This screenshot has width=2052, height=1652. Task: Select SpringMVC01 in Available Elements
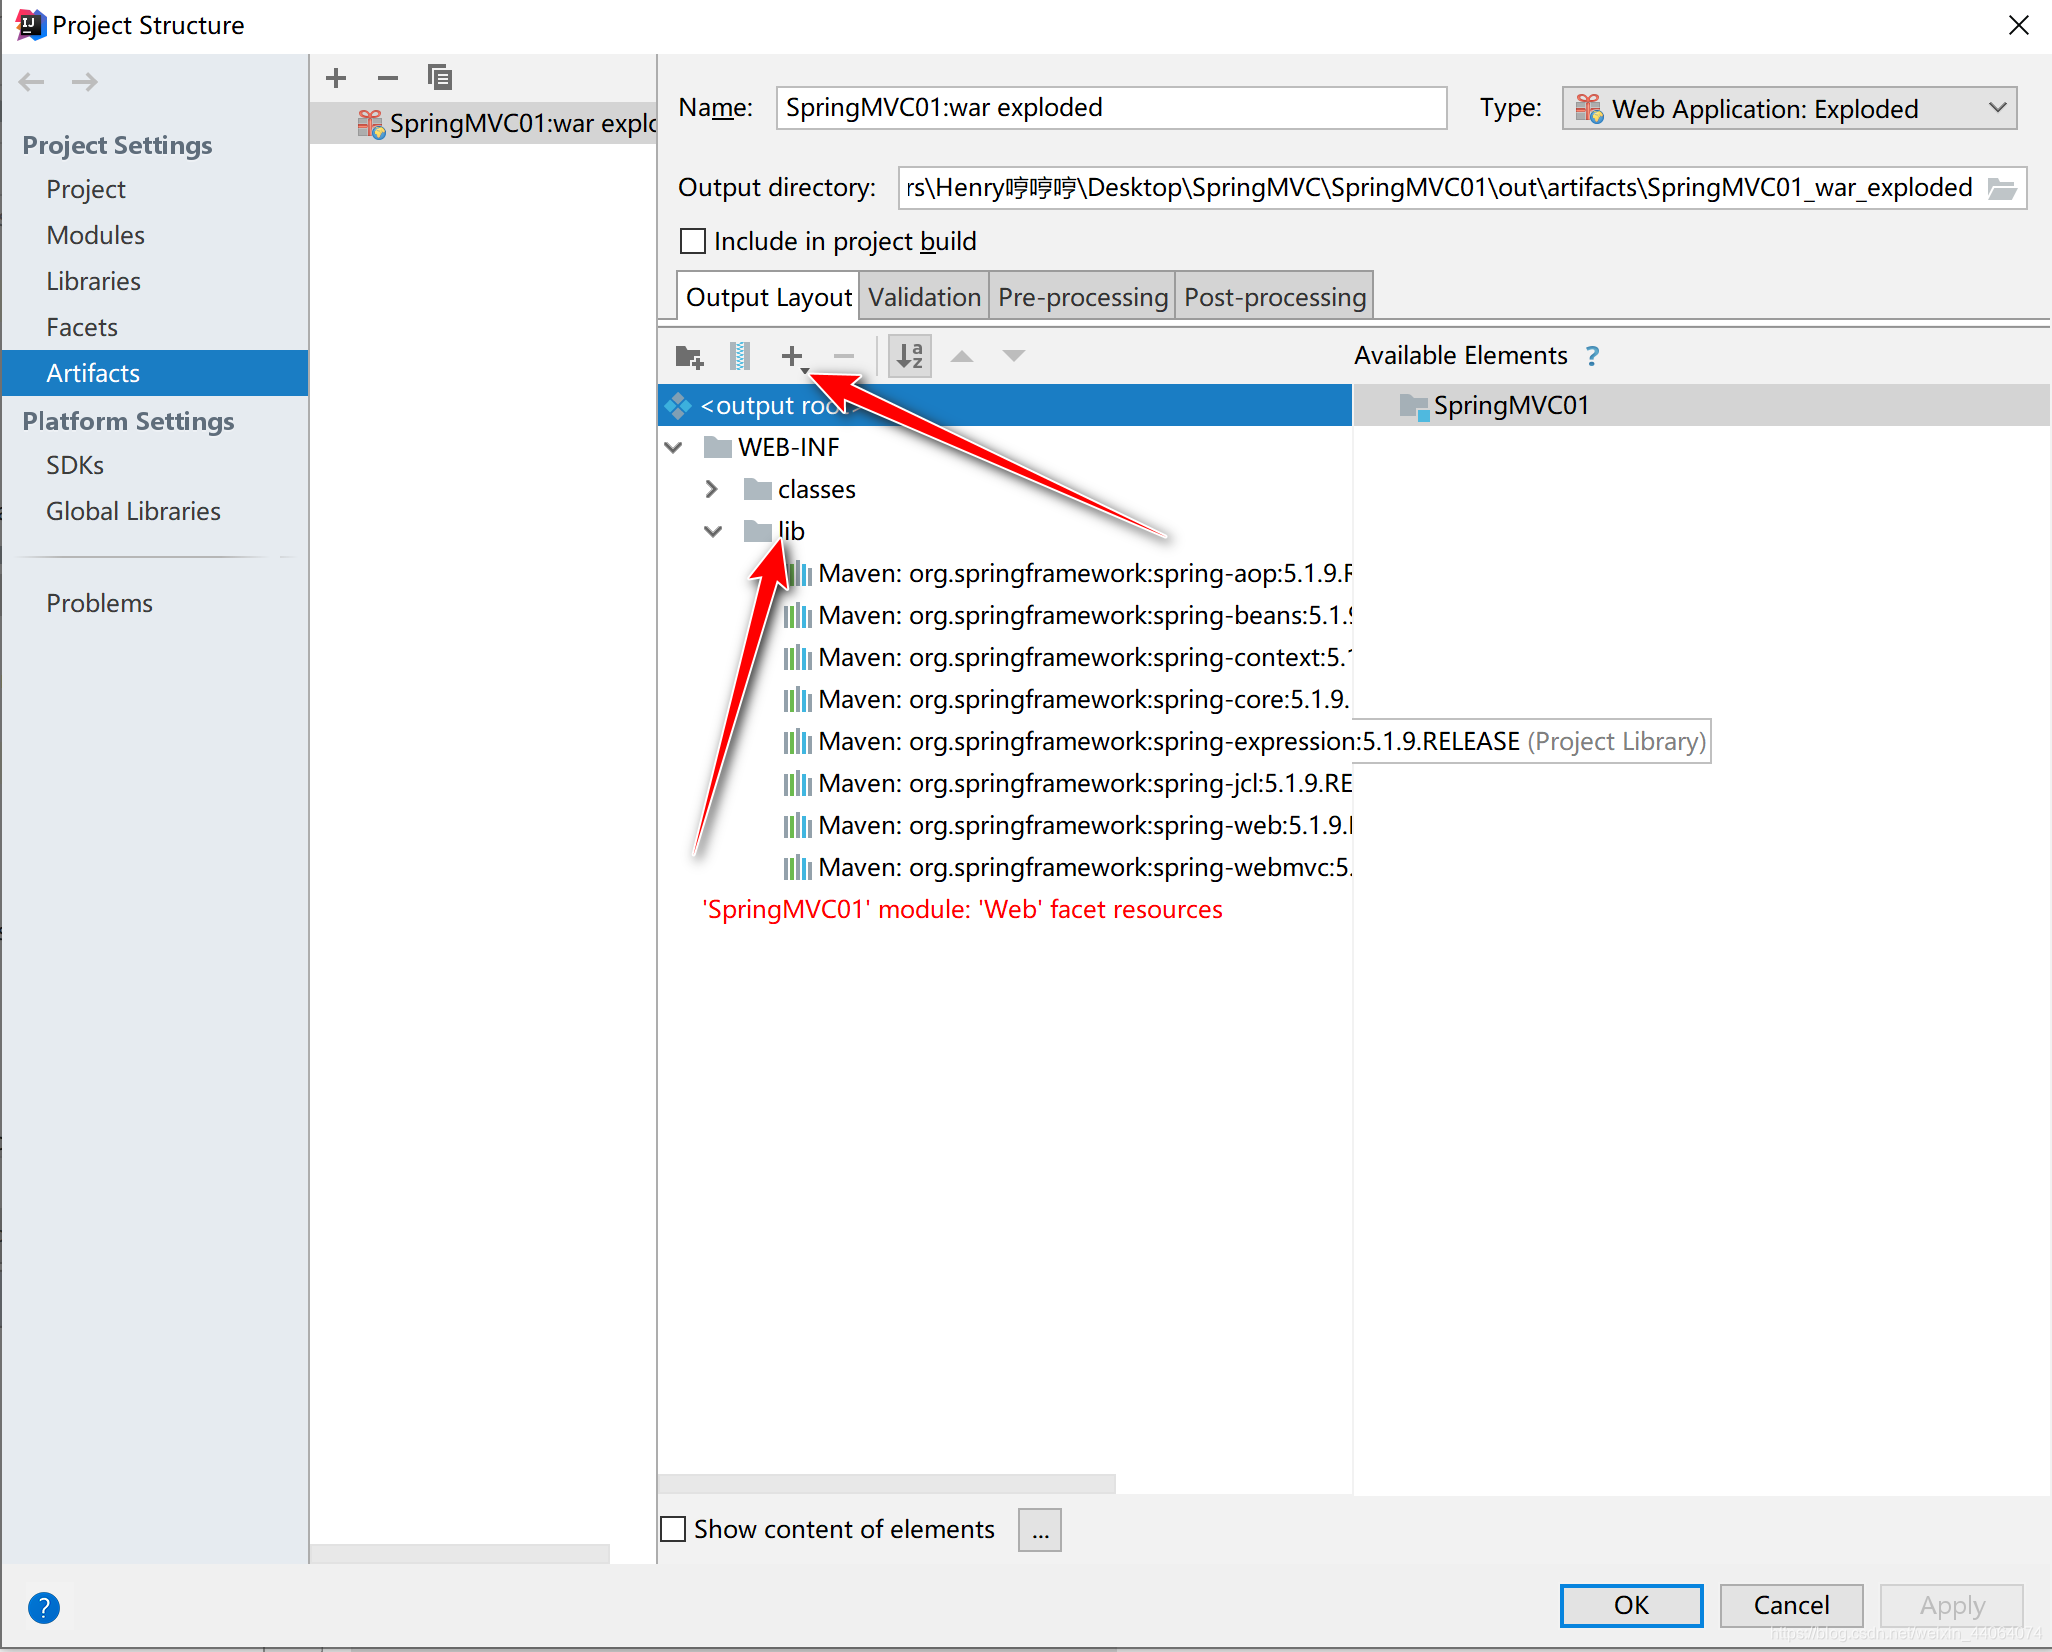coord(1701,405)
